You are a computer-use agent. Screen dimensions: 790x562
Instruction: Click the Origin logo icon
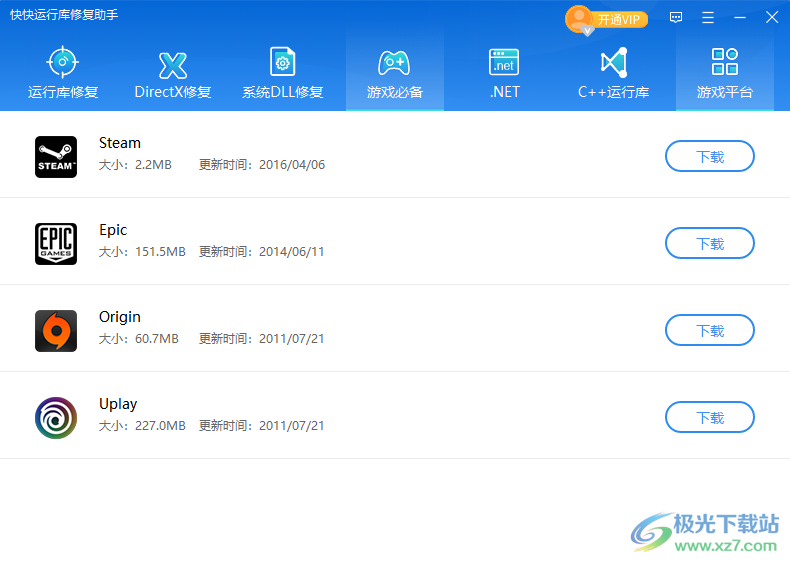point(56,331)
